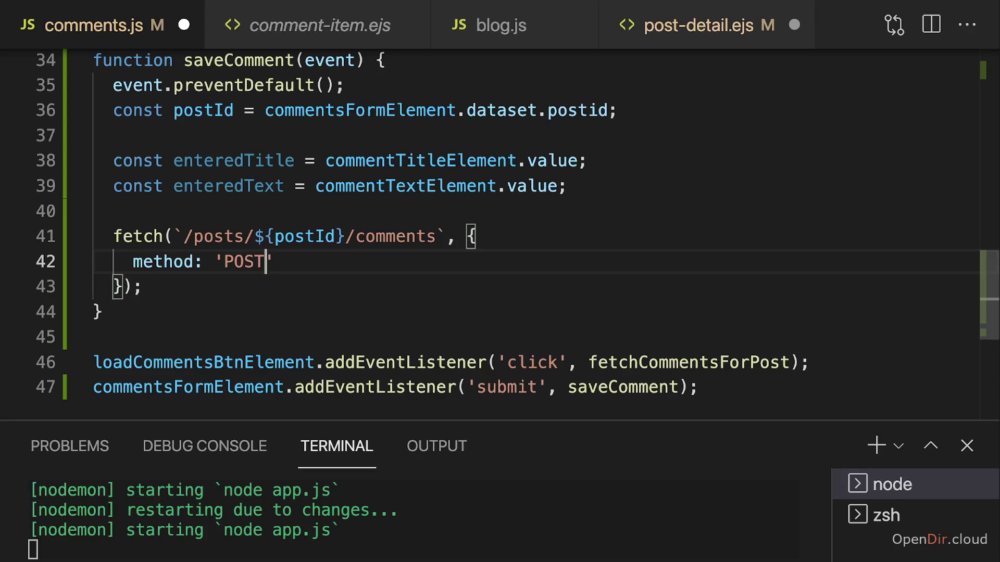
Task: Create a new terminal with plus icon
Action: coord(876,445)
